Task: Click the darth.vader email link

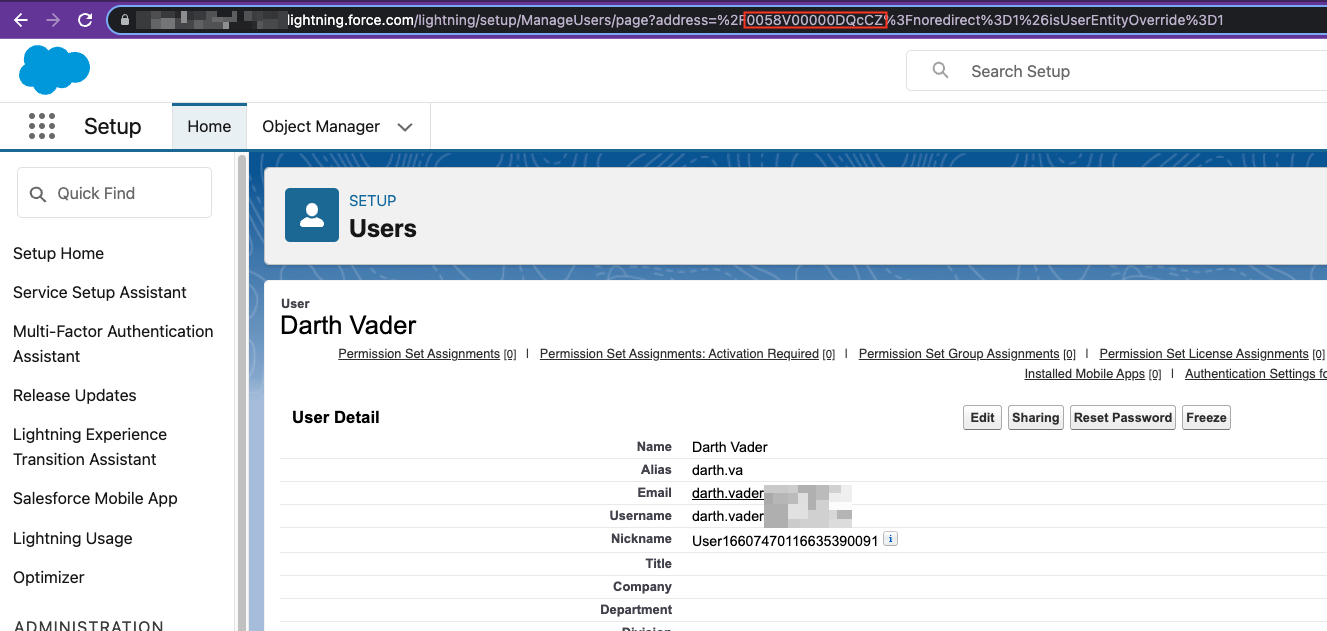Action: pyautogui.click(x=728, y=493)
